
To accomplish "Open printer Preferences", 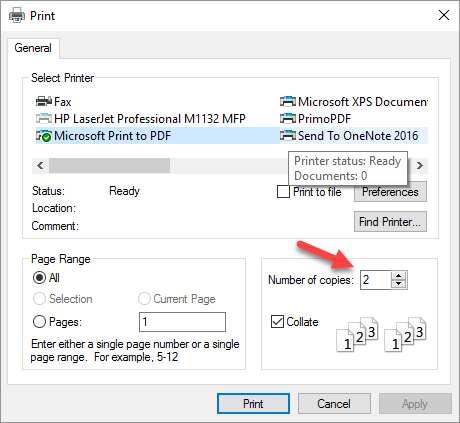I will click(390, 192).
